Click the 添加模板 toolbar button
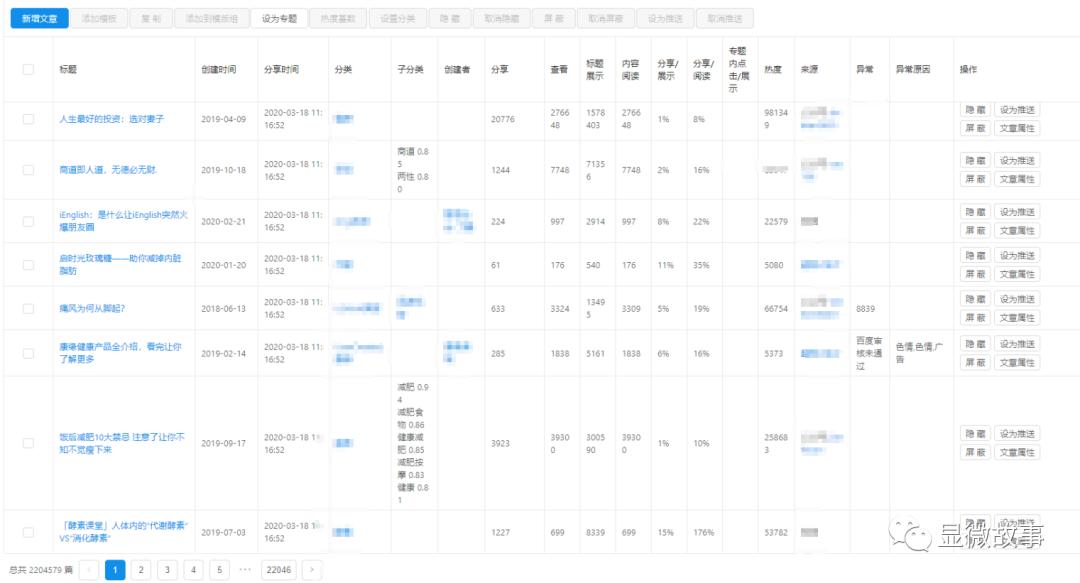 [x=98, y=19]
